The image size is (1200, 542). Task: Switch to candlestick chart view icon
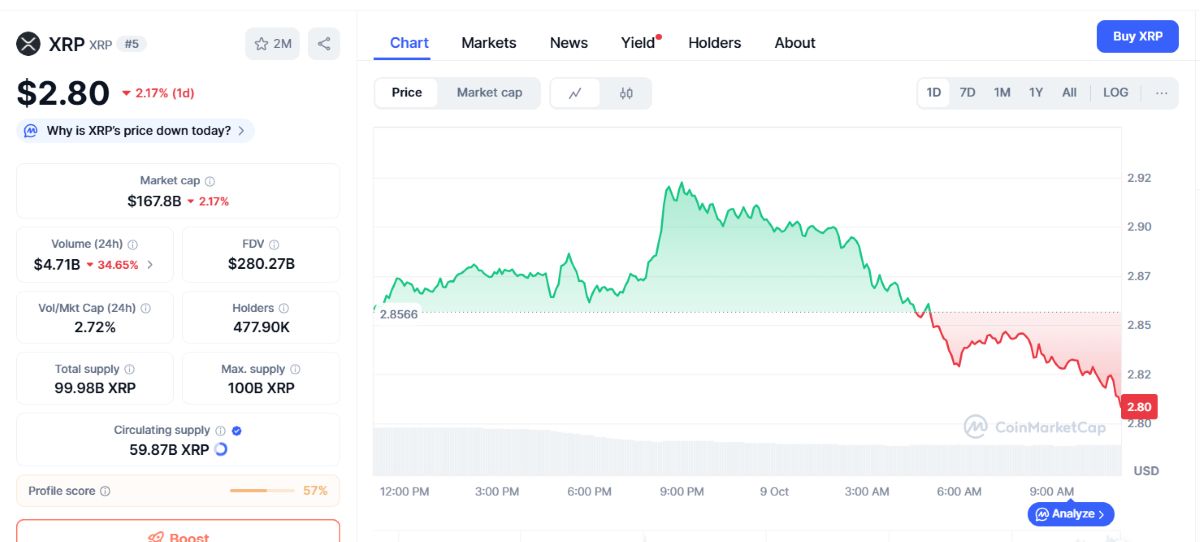coord(626,93)
